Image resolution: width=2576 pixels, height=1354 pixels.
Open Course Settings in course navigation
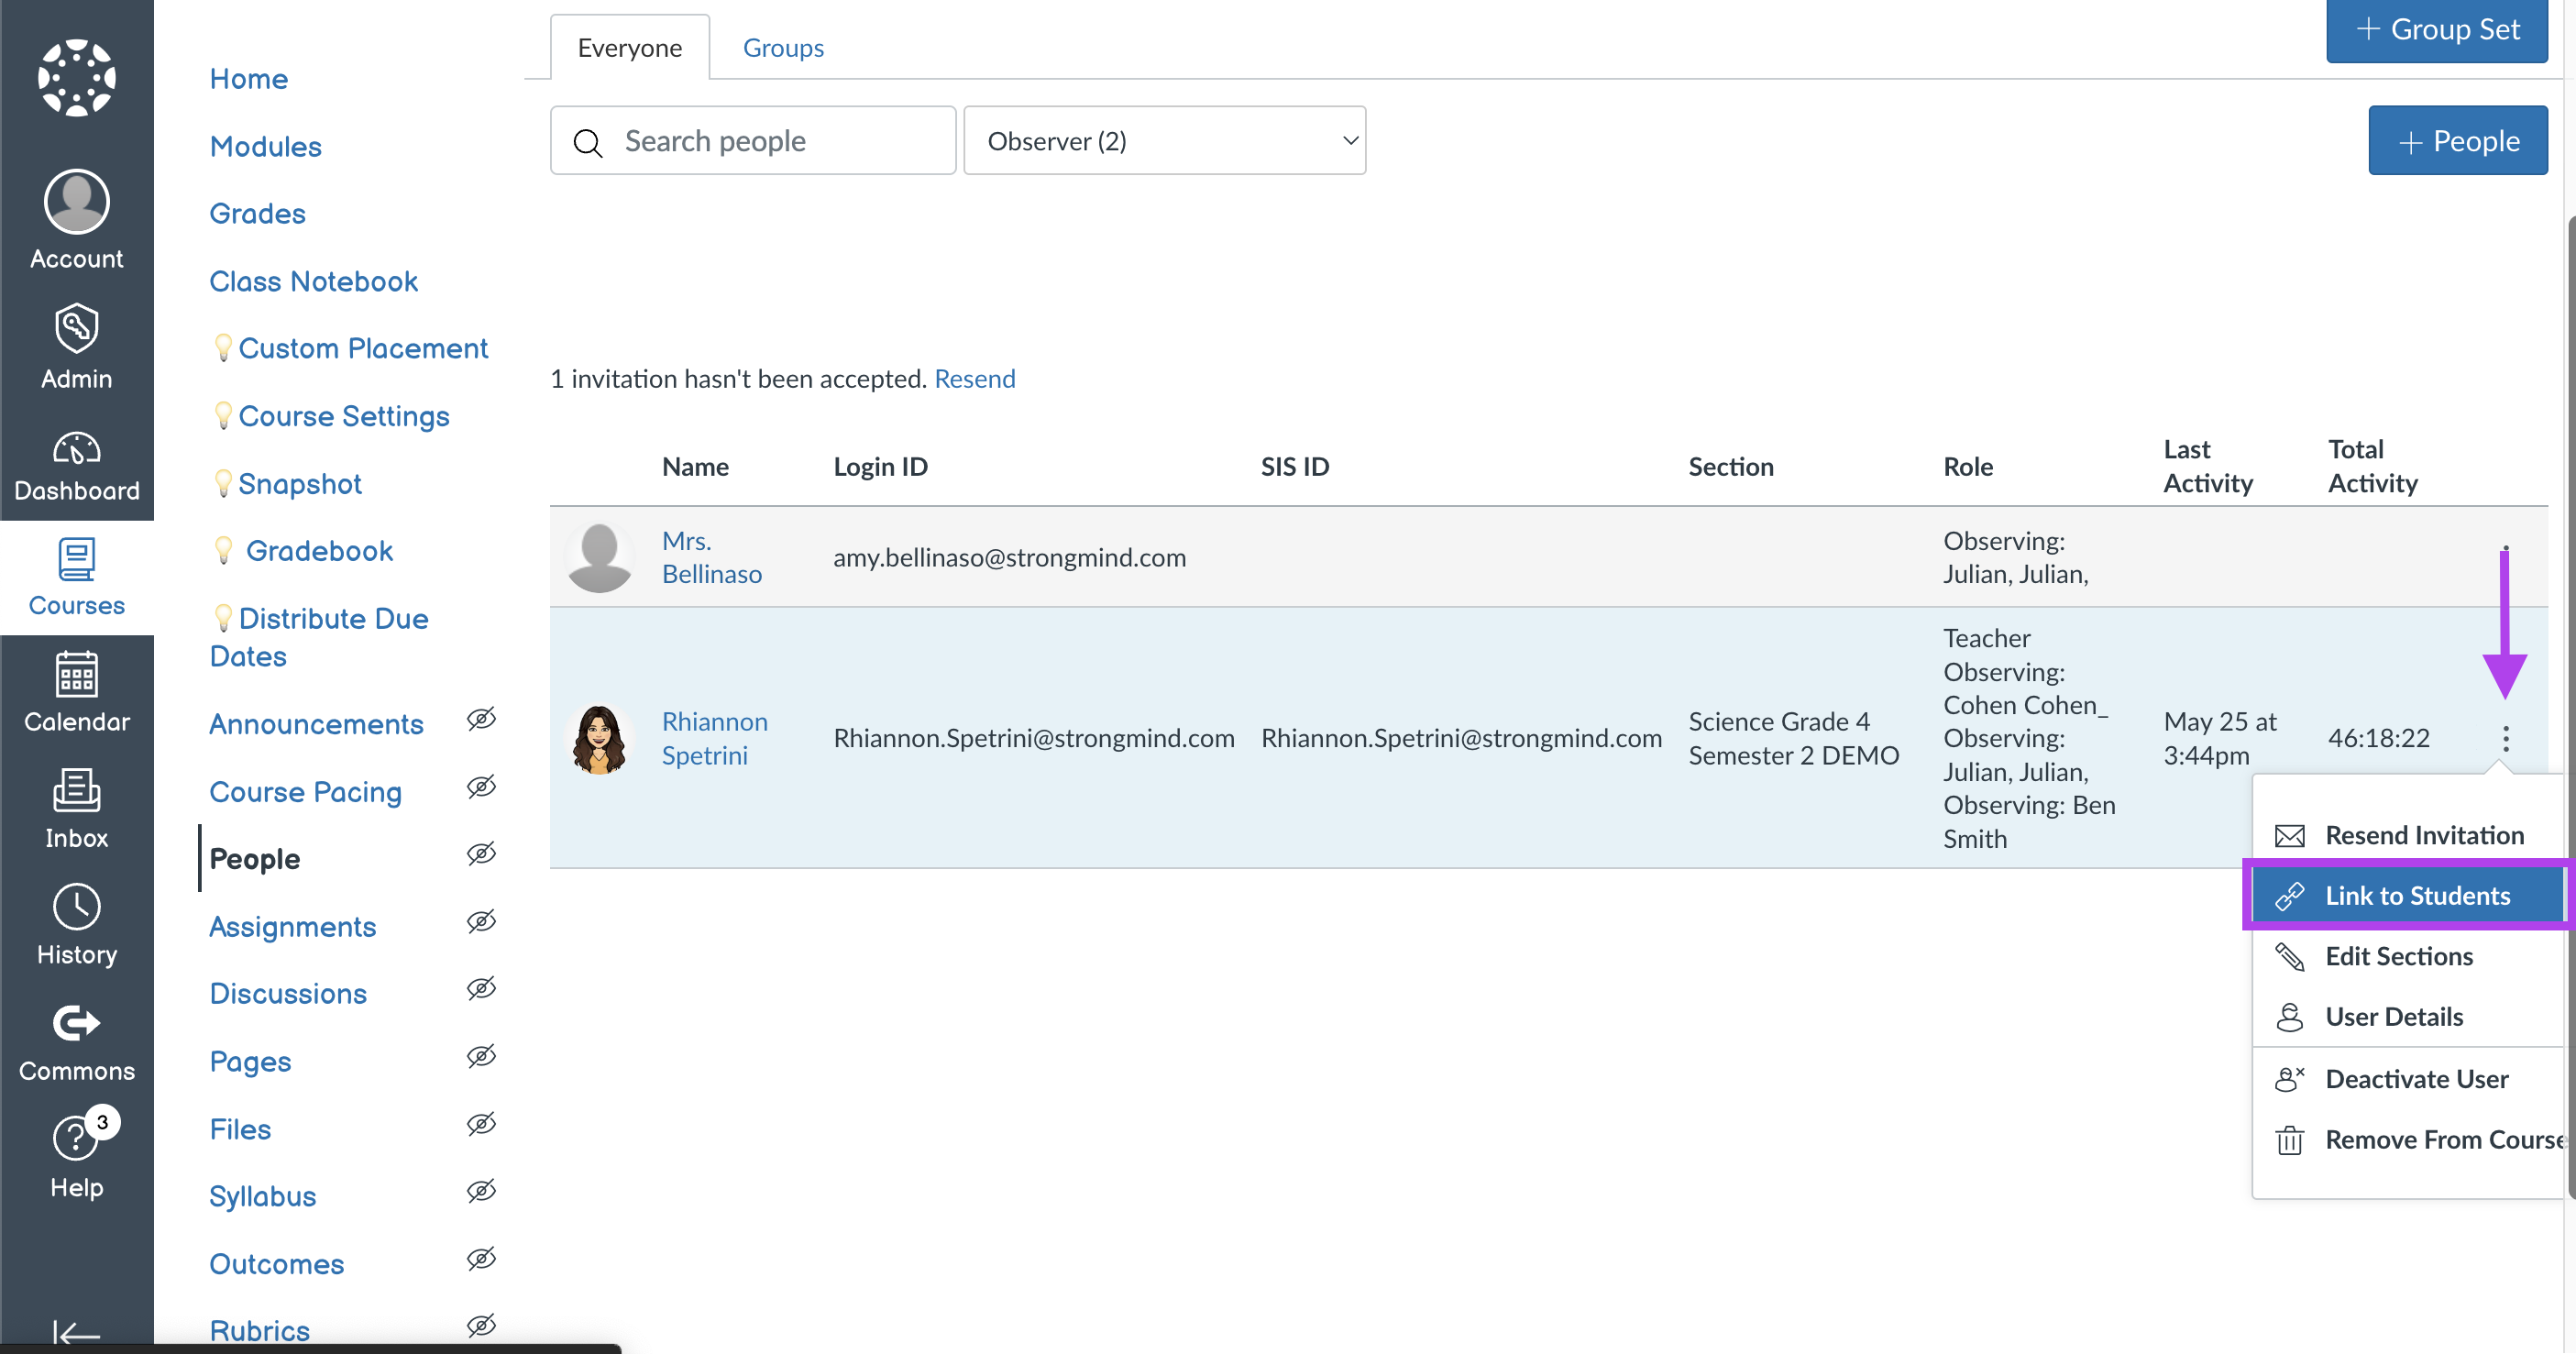click(x=344, y=416)
